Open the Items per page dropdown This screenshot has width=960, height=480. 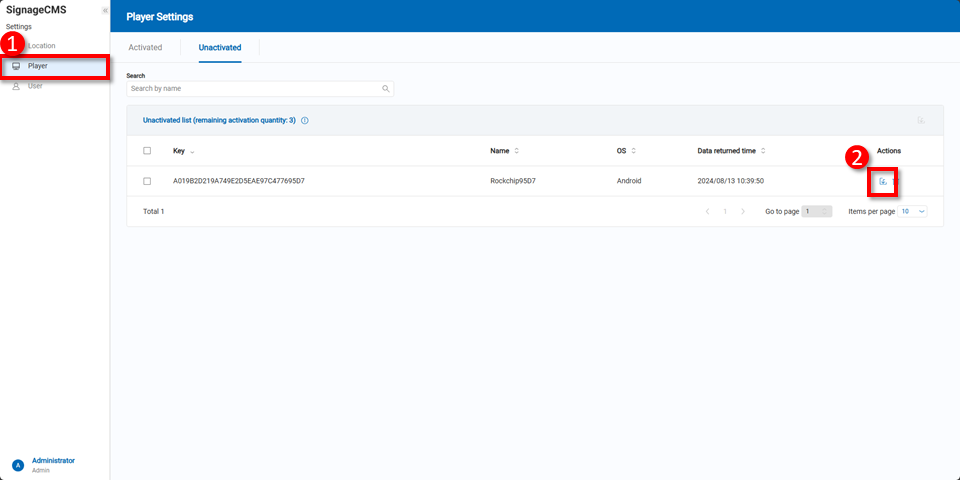[912, 211]
